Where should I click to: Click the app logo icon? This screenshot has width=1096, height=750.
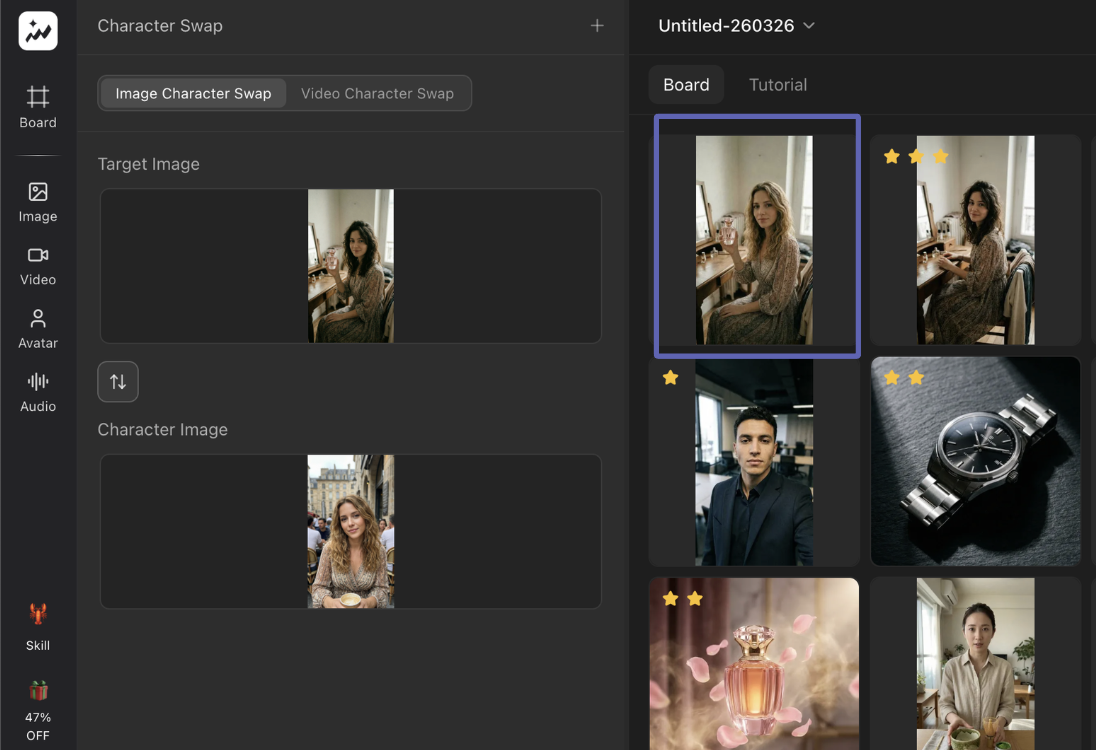(38, 31)
